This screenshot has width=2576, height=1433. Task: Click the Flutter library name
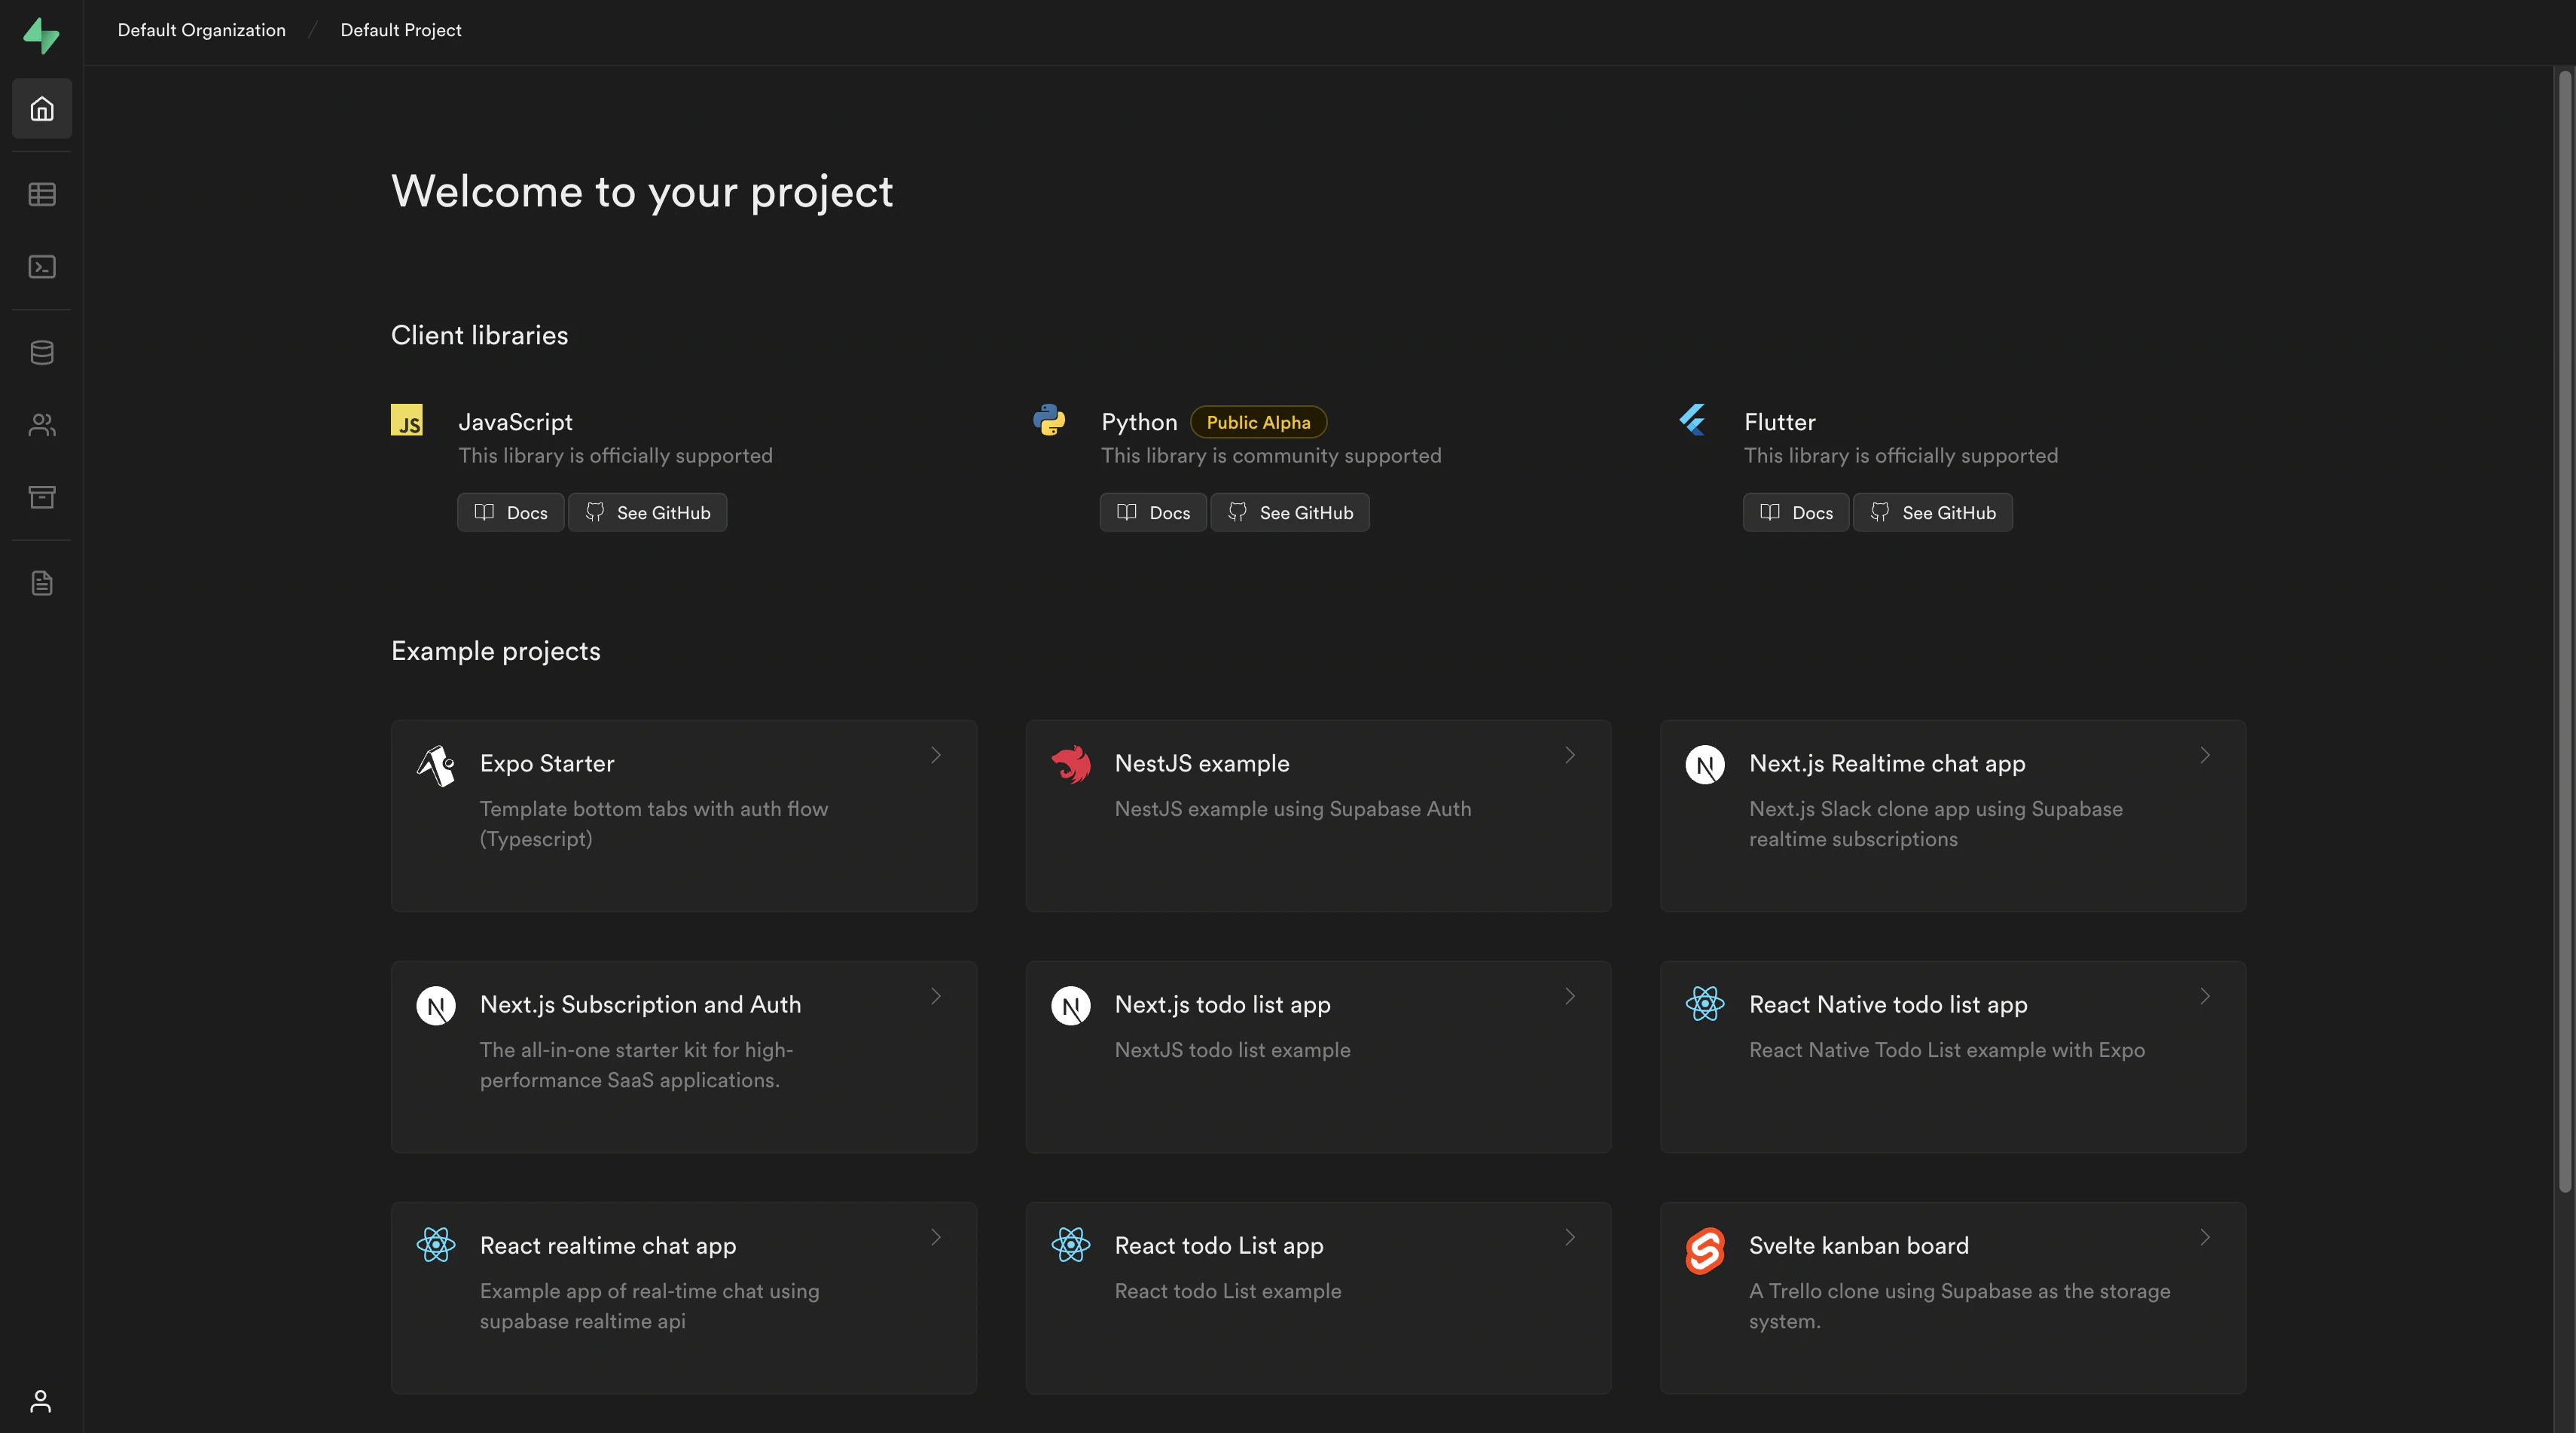tap(1780, 422)
